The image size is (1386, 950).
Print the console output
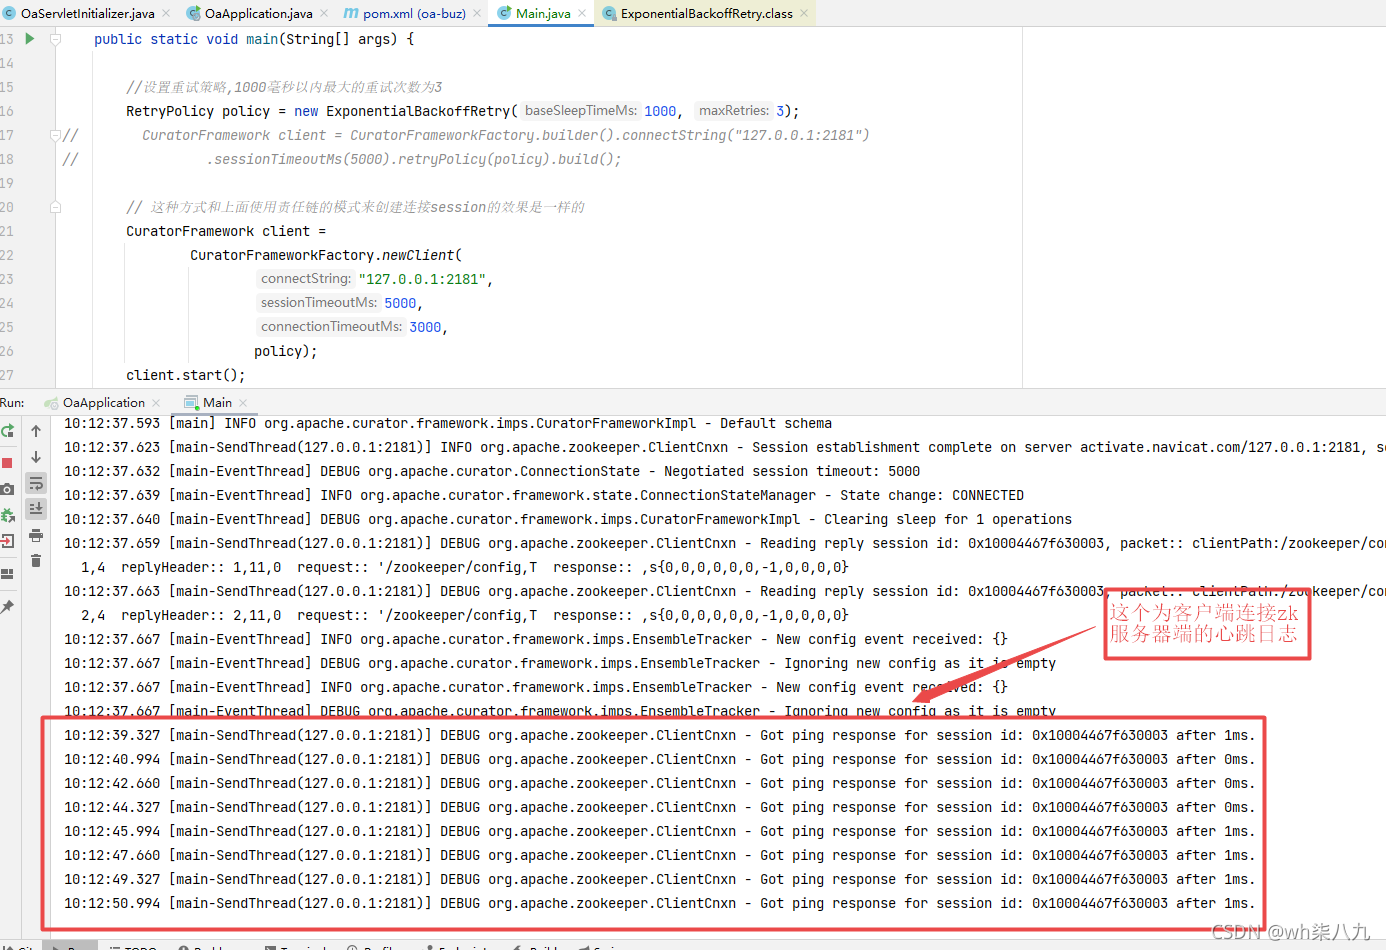click(36, 535)
